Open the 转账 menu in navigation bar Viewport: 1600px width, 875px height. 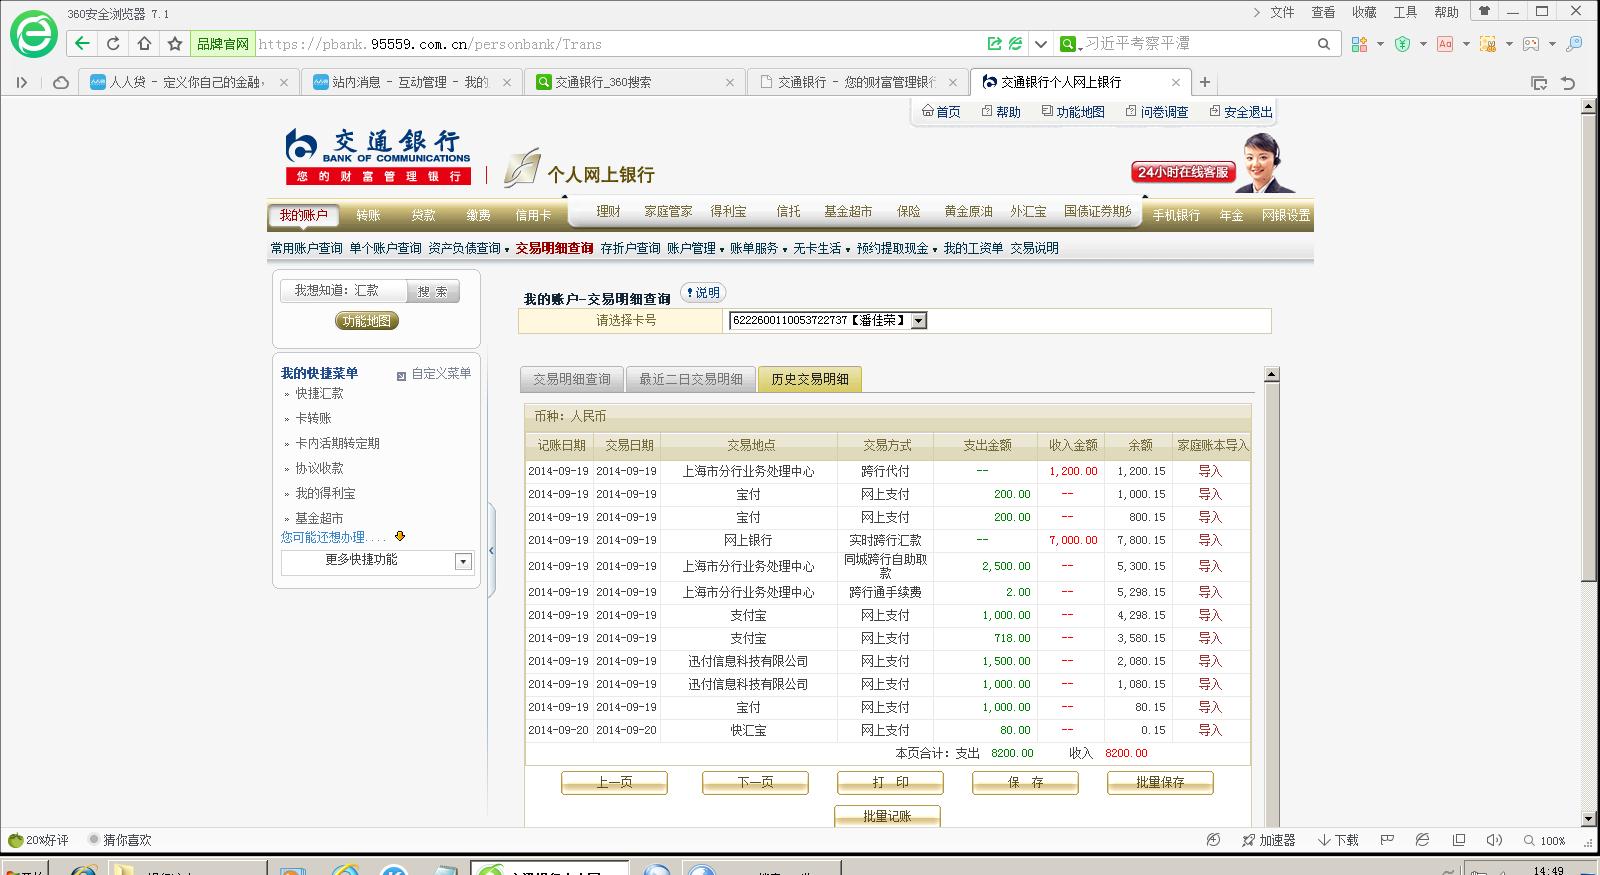point(368,215)
